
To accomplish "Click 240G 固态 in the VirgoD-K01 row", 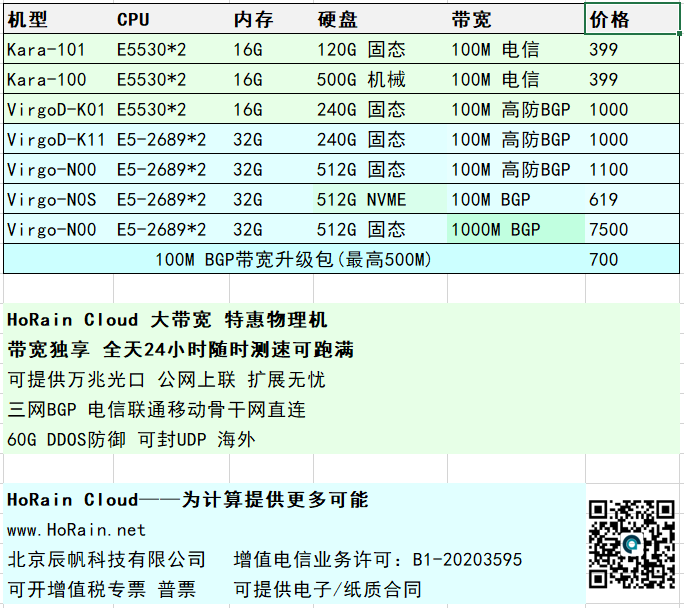I will [x=380, y=109].
